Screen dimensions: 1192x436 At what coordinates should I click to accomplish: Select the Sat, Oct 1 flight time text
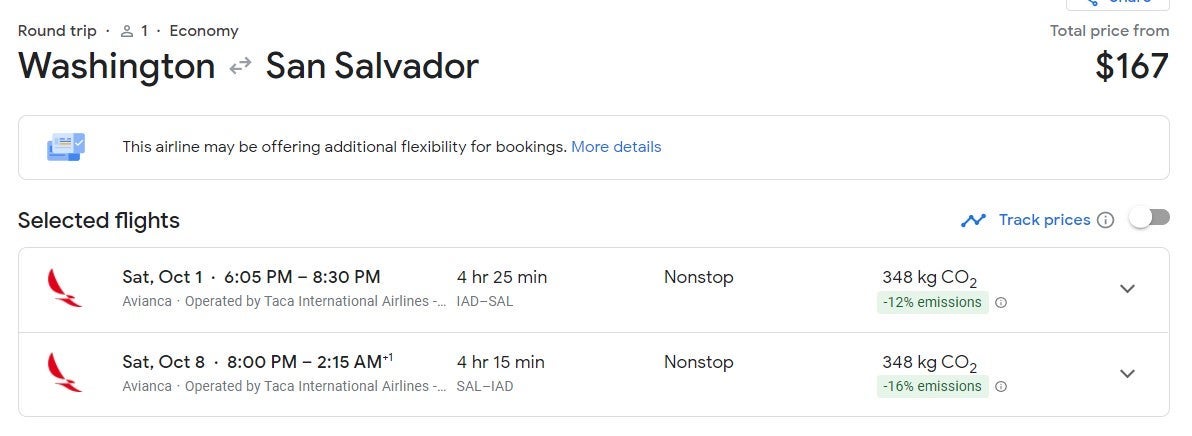point(251,277)
